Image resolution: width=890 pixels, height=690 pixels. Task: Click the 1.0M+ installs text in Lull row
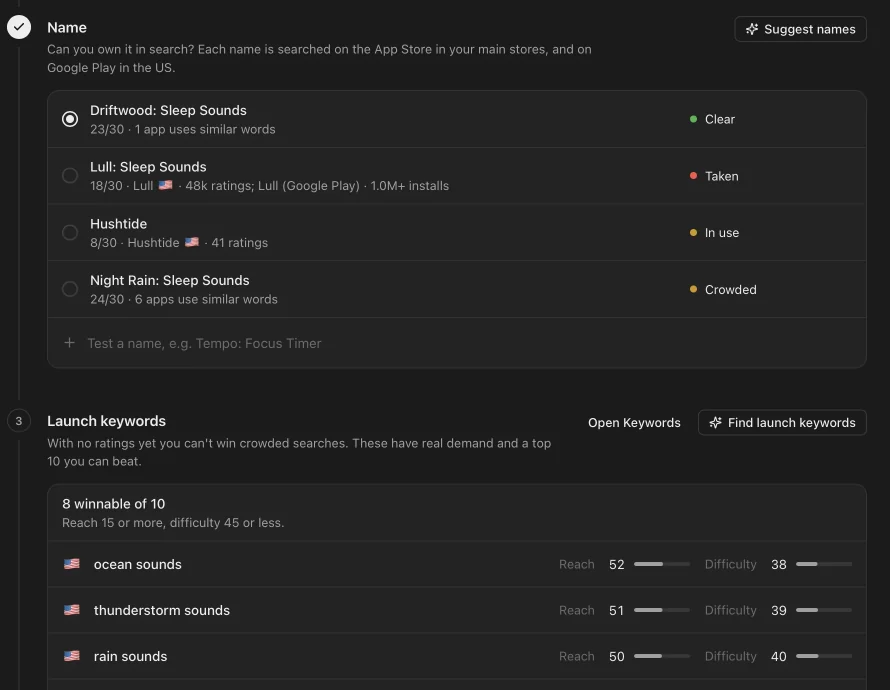[410, 186]
